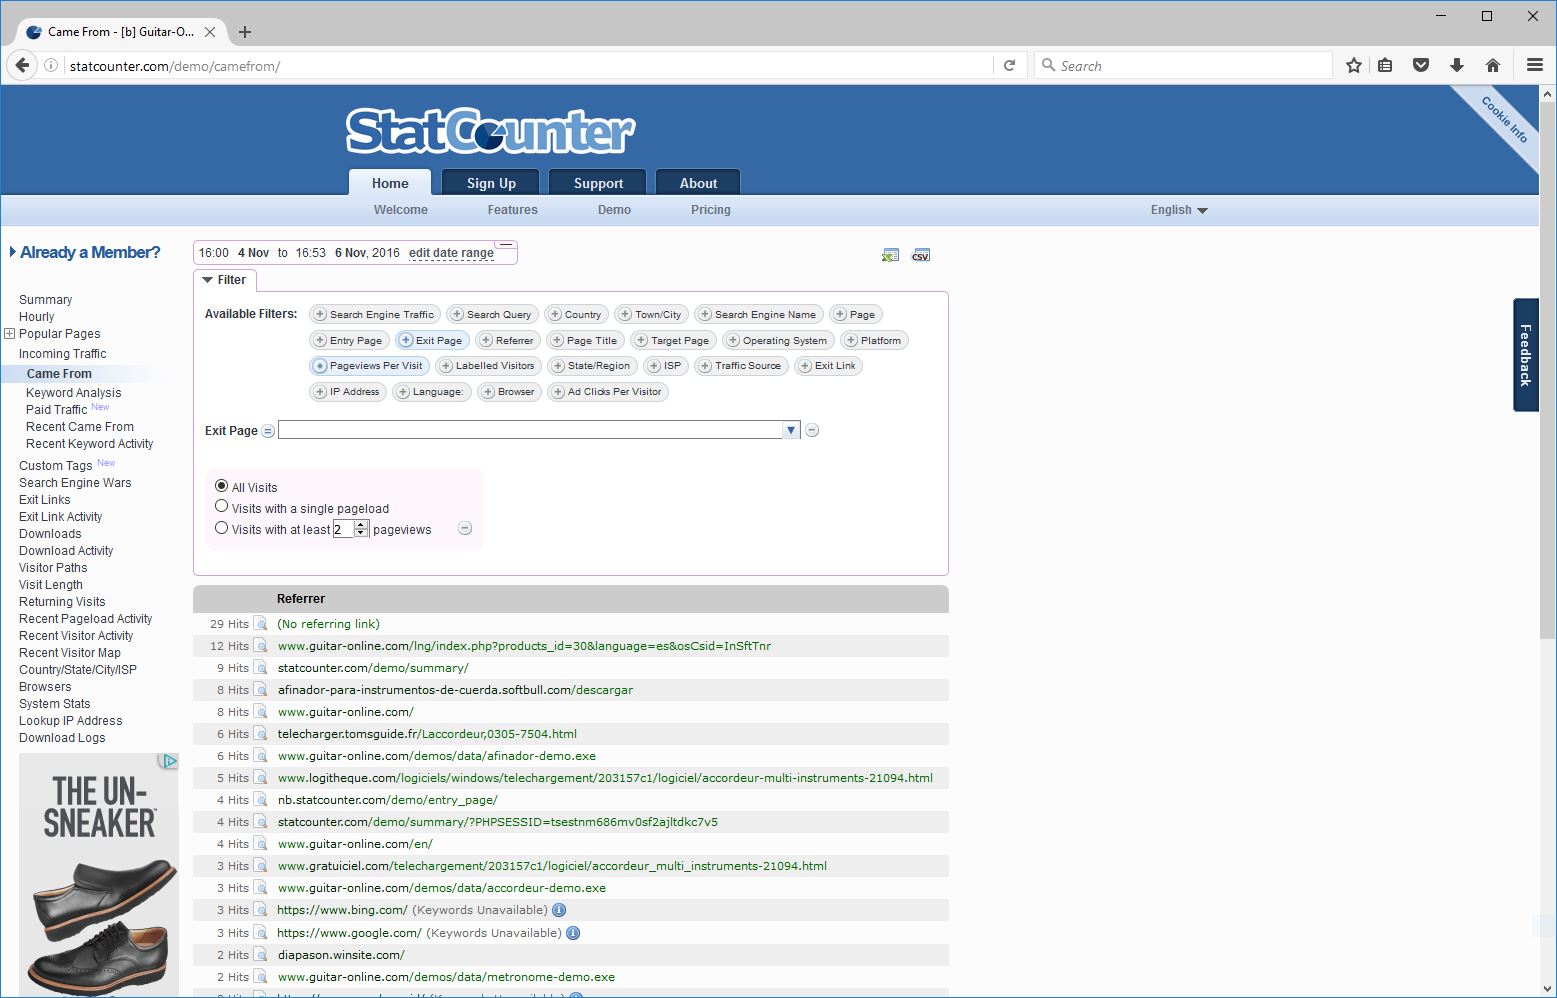Click the info icon next to bing.com keywords
The width and height of the screenshot is (1557, 998).
coord(559,910)
